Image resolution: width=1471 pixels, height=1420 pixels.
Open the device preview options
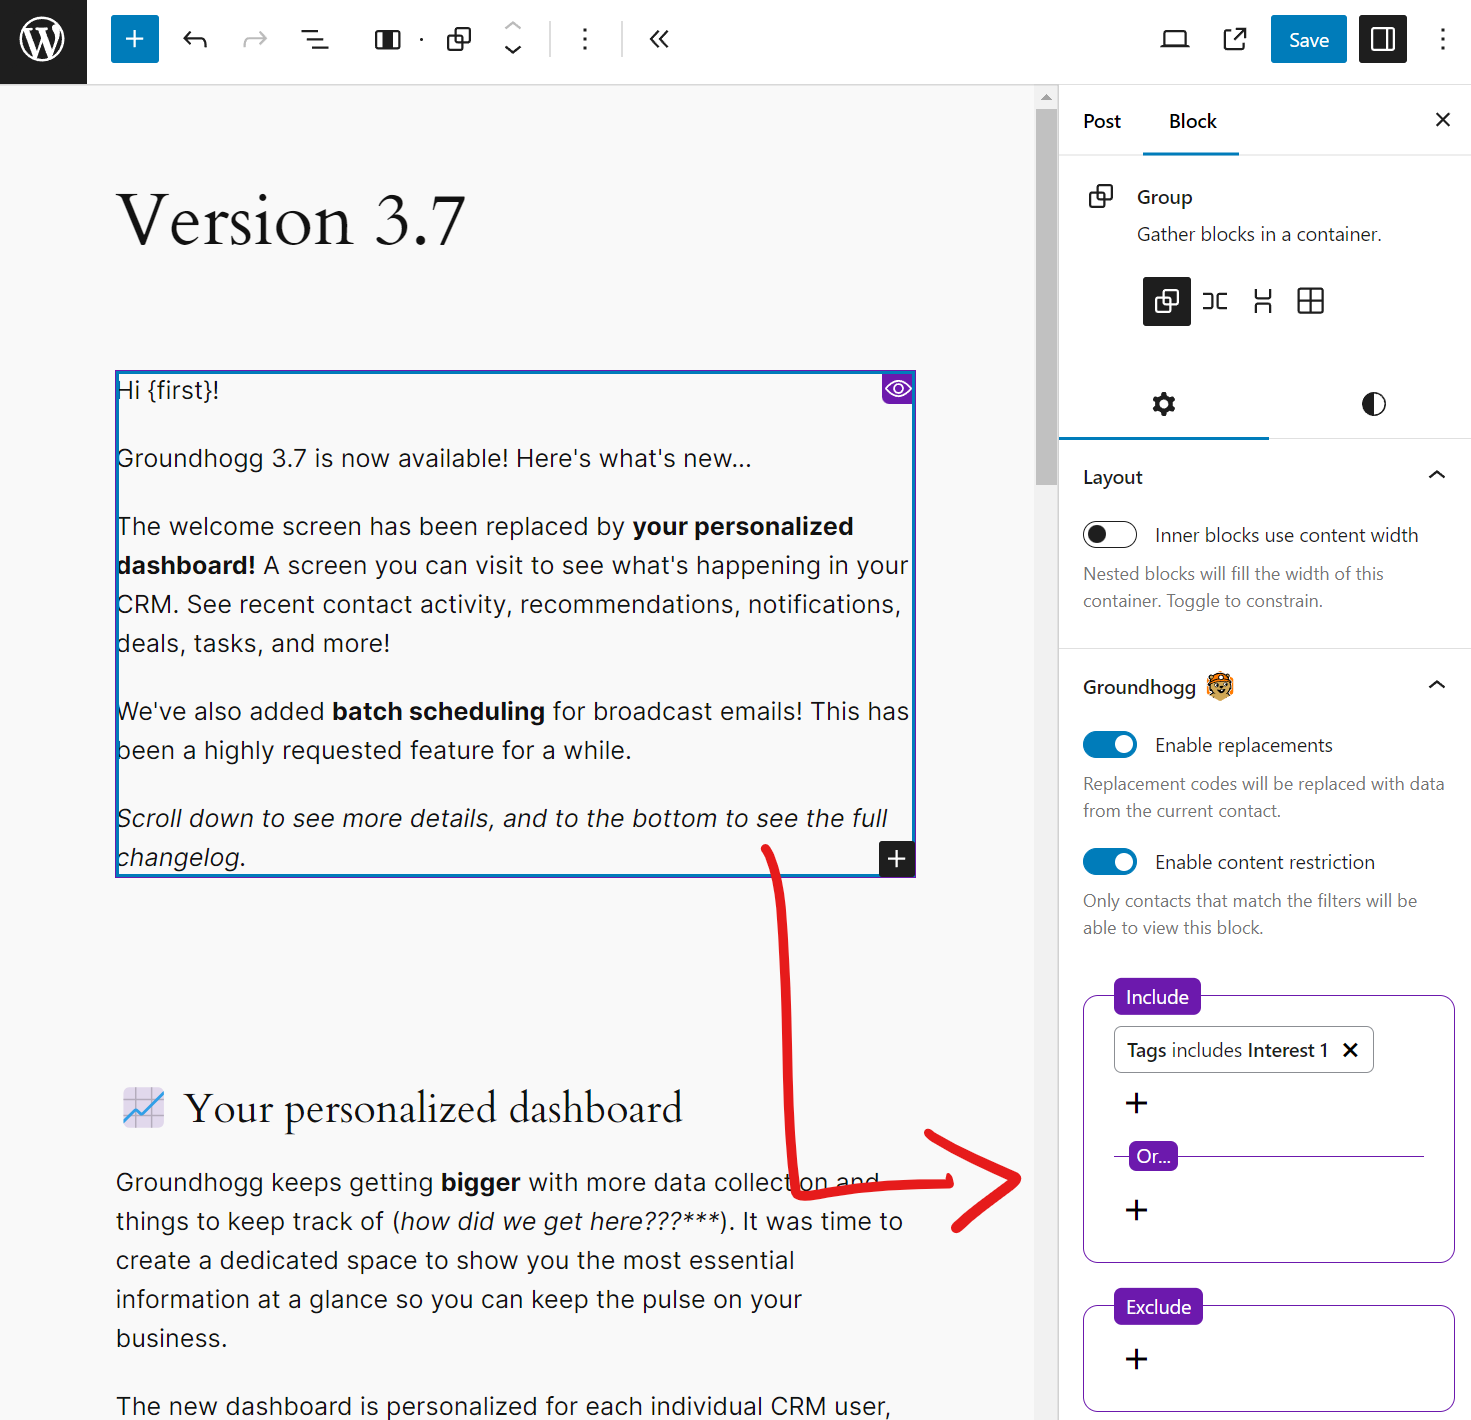click(x=1175, y=39)
